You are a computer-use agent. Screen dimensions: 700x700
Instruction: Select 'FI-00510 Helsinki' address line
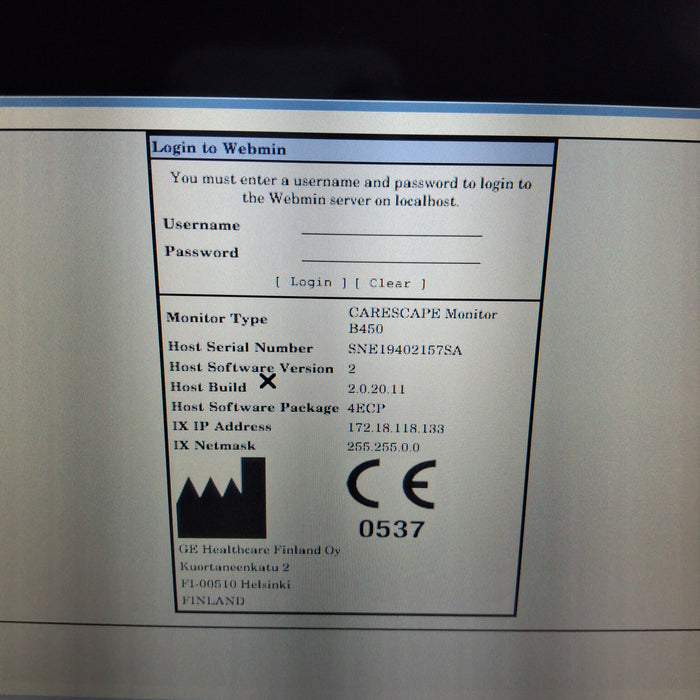click(236, 584)
